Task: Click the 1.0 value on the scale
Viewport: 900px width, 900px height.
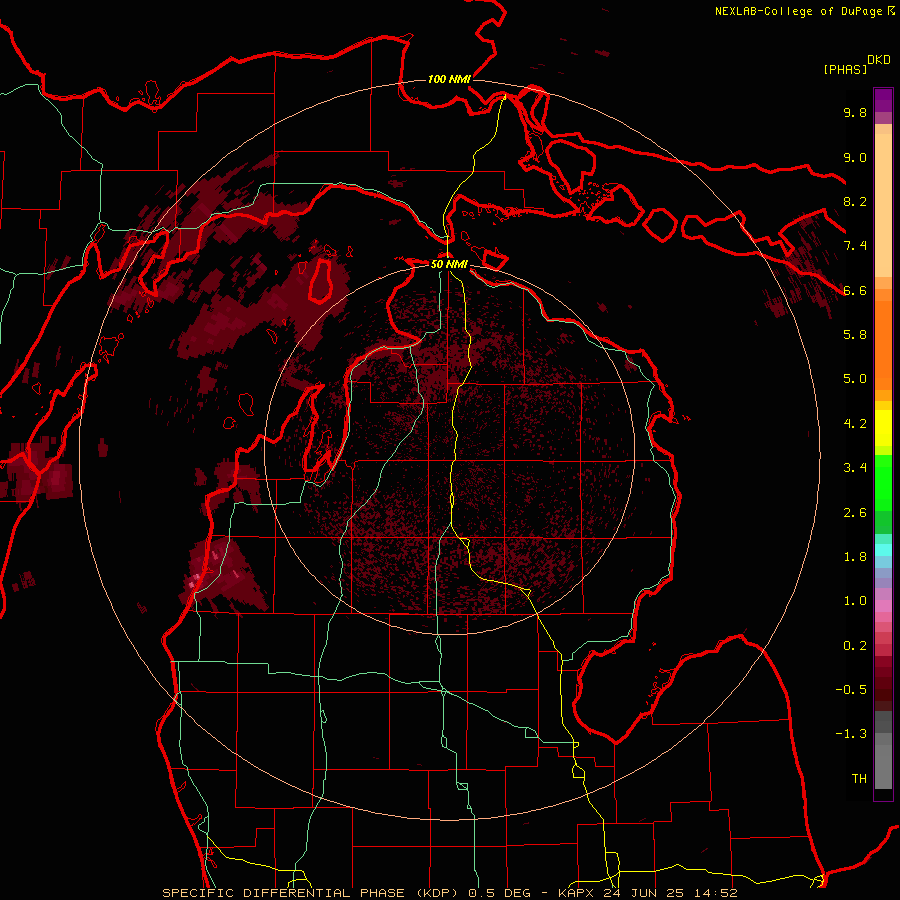Action: (855, 601)
